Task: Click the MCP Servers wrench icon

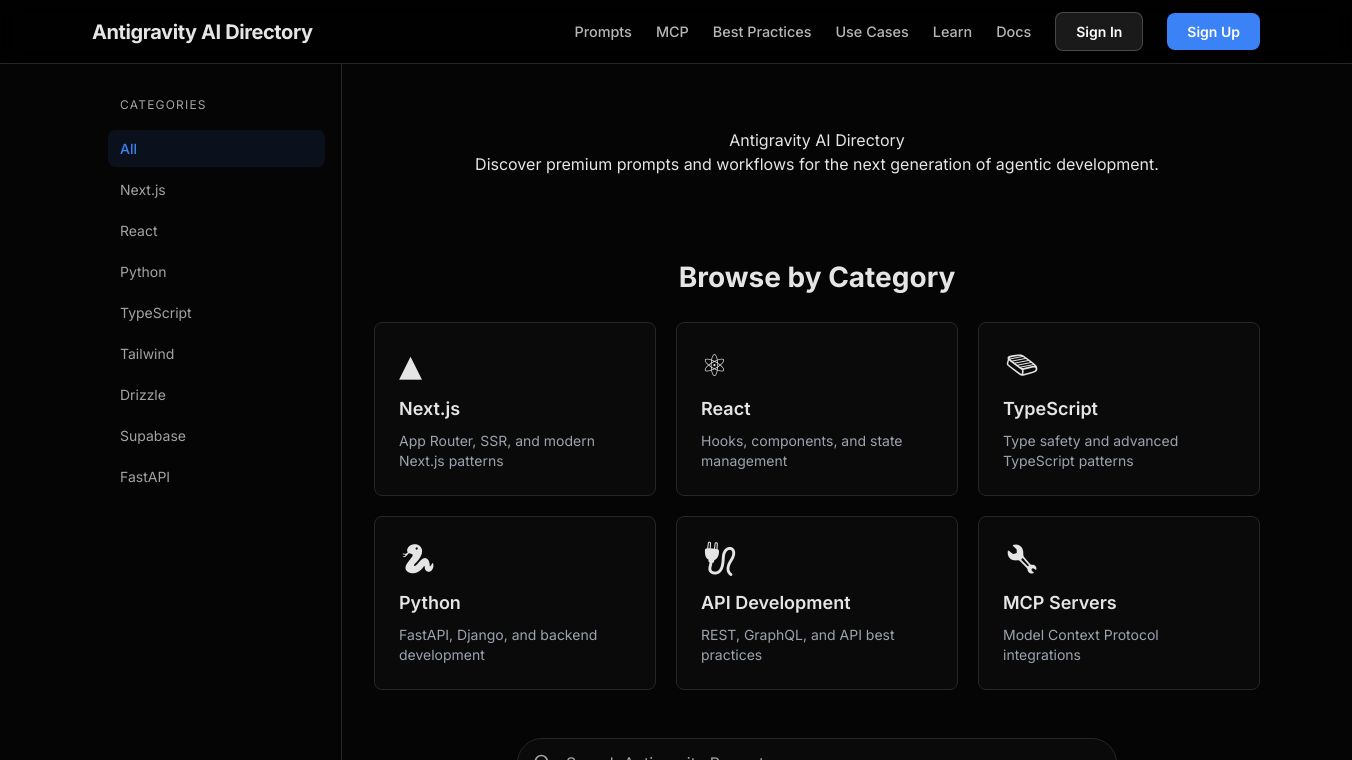Action: pyautogui.click(x=1021, y=559)
